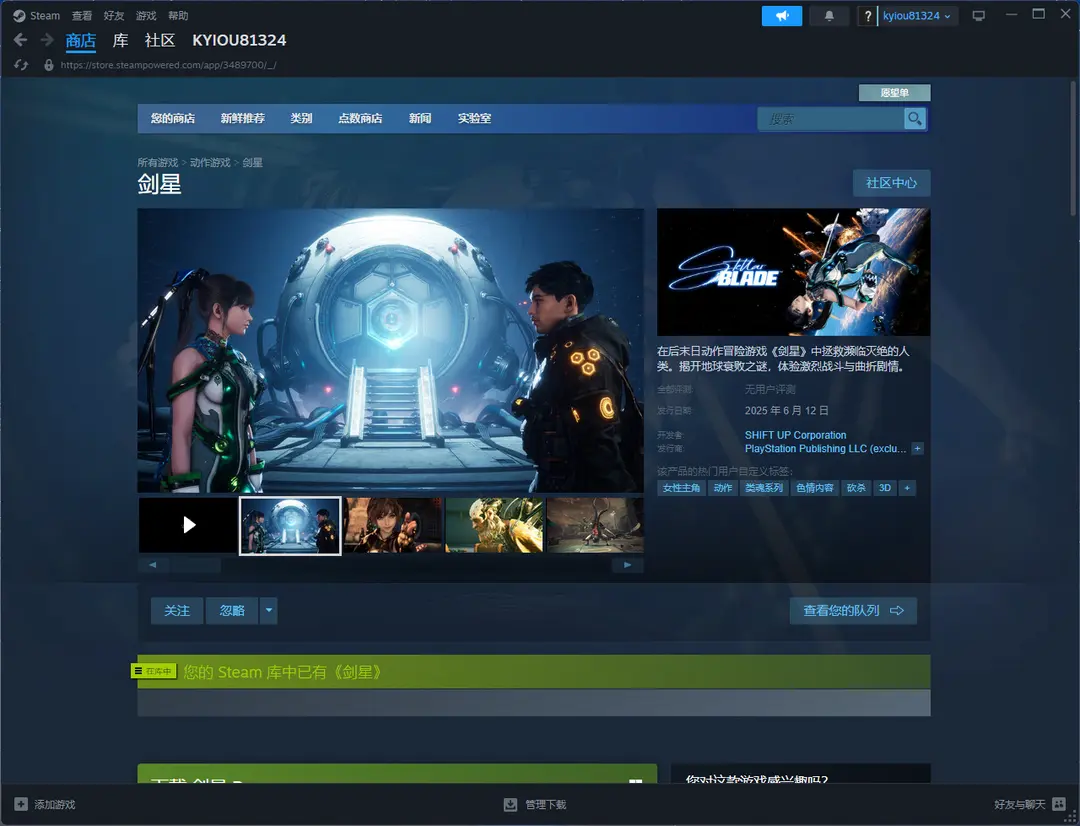The height and width of the screenshot is (826, 1080).
Task: Open the 帮助 menu
Action: click(x=178, y=16)
